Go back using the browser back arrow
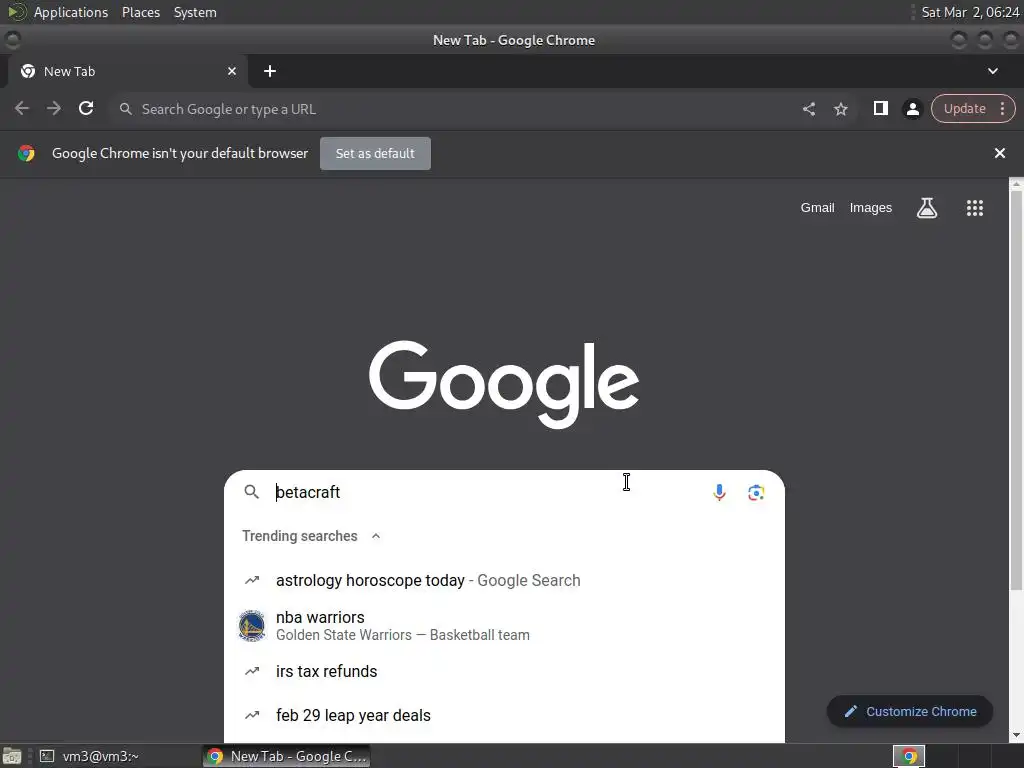This screenshot has width=1024, height=768. (22, 108)
